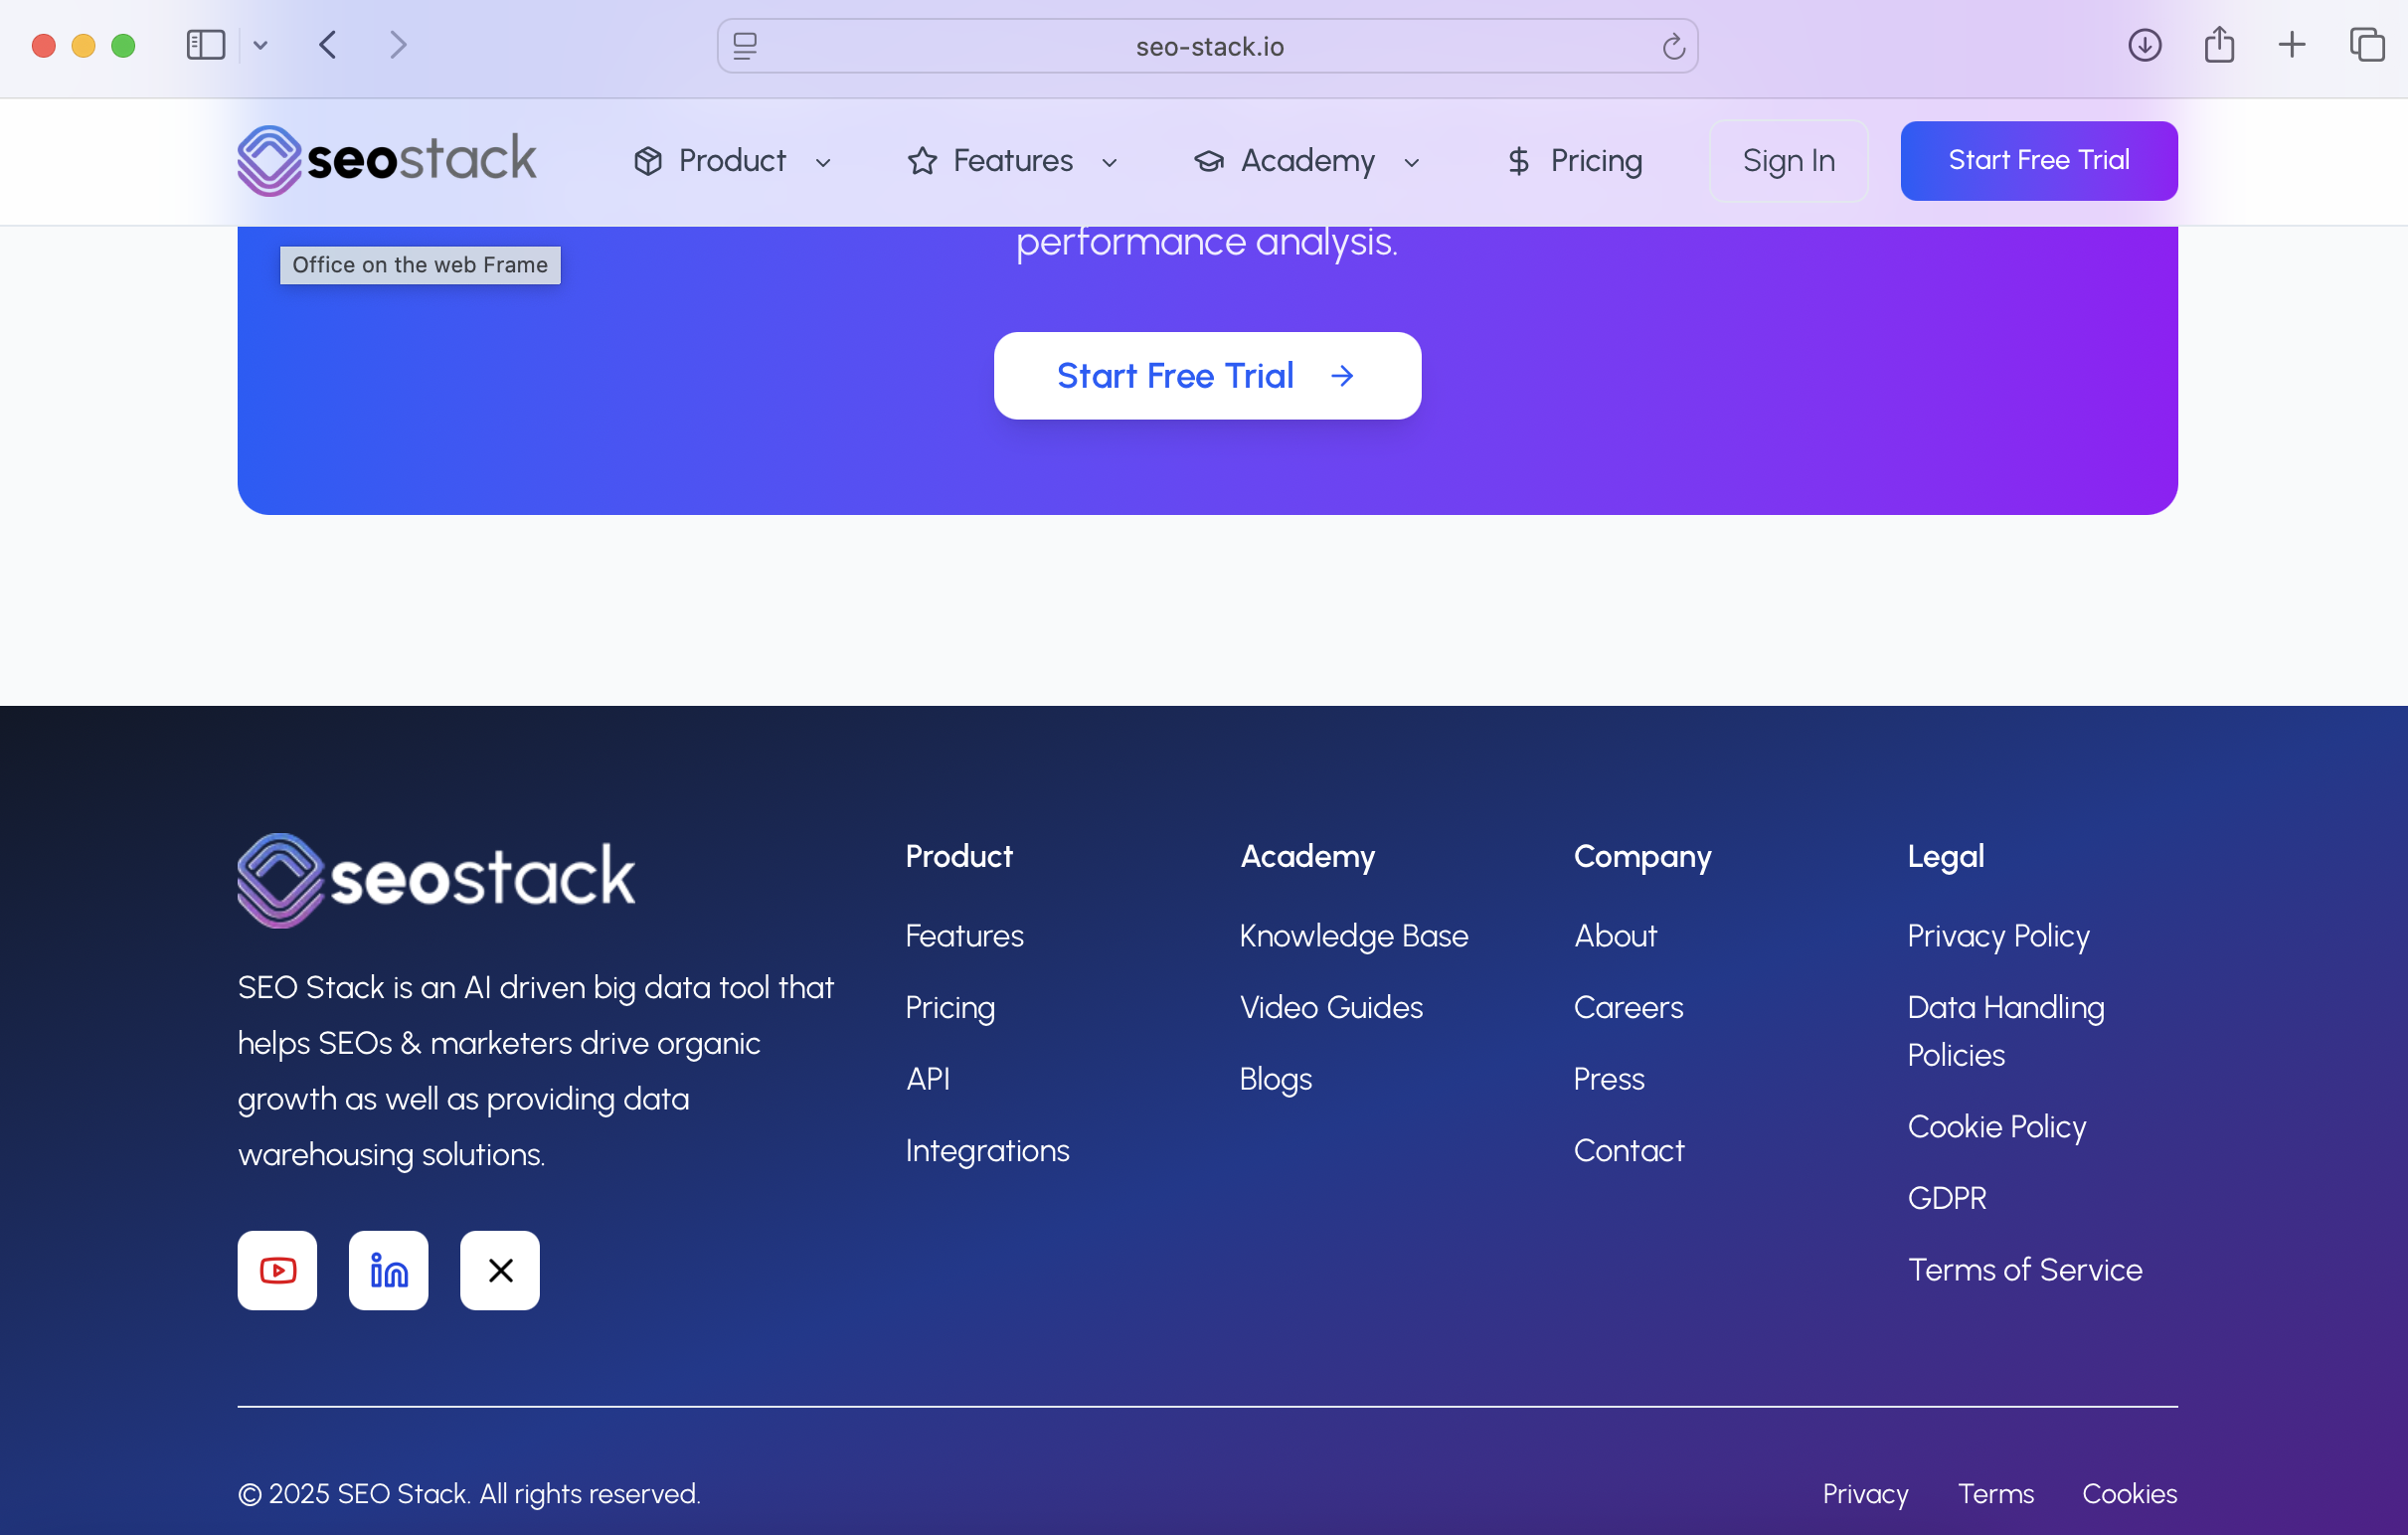Open the Knowledge Base link
The width and height of the screenshot is (2408, 1535).
pyautogui.click(x=1354, y=936)
